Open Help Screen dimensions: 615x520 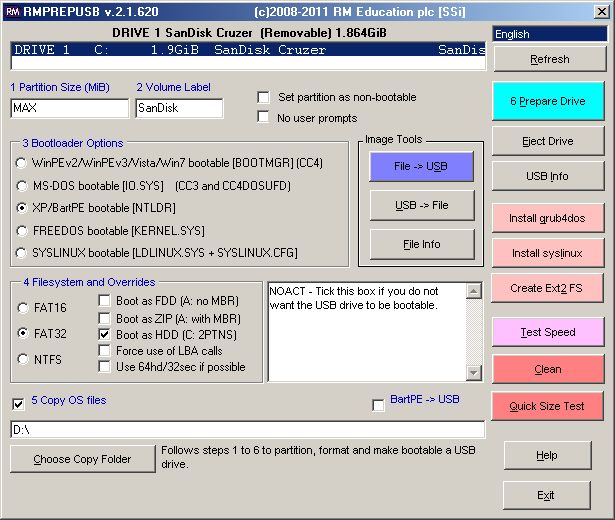click(547, 455)
